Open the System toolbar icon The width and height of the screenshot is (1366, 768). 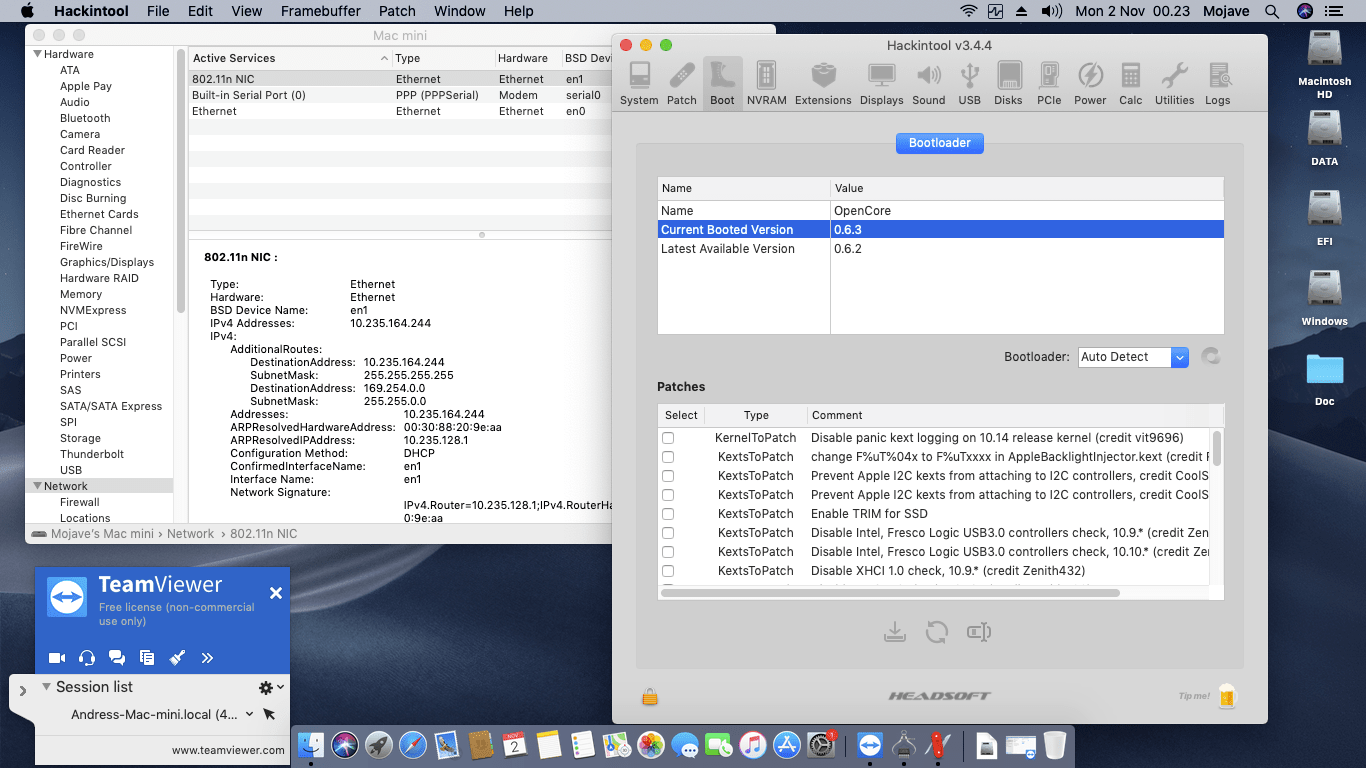click(638, 78)
